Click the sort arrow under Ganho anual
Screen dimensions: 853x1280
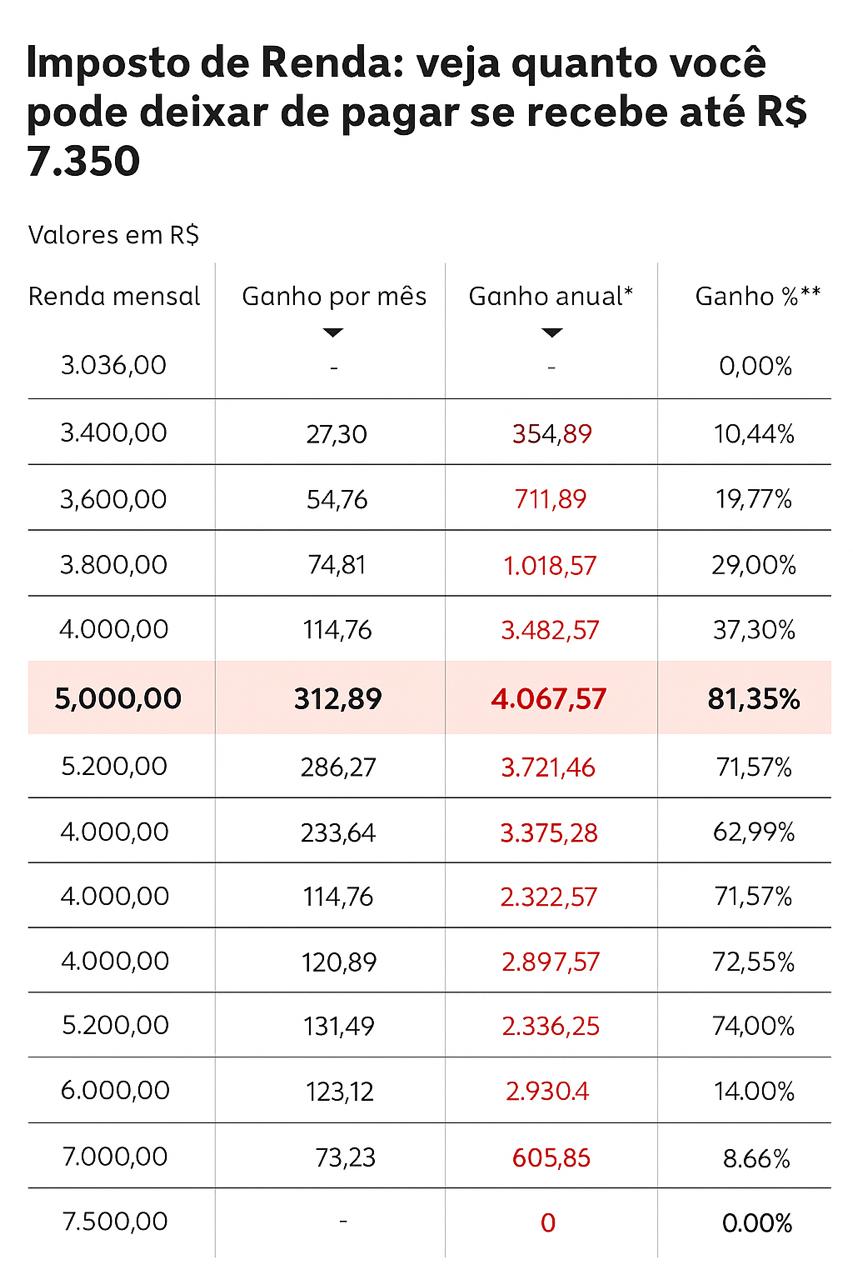pyautogui.click(x=551, y=333)
